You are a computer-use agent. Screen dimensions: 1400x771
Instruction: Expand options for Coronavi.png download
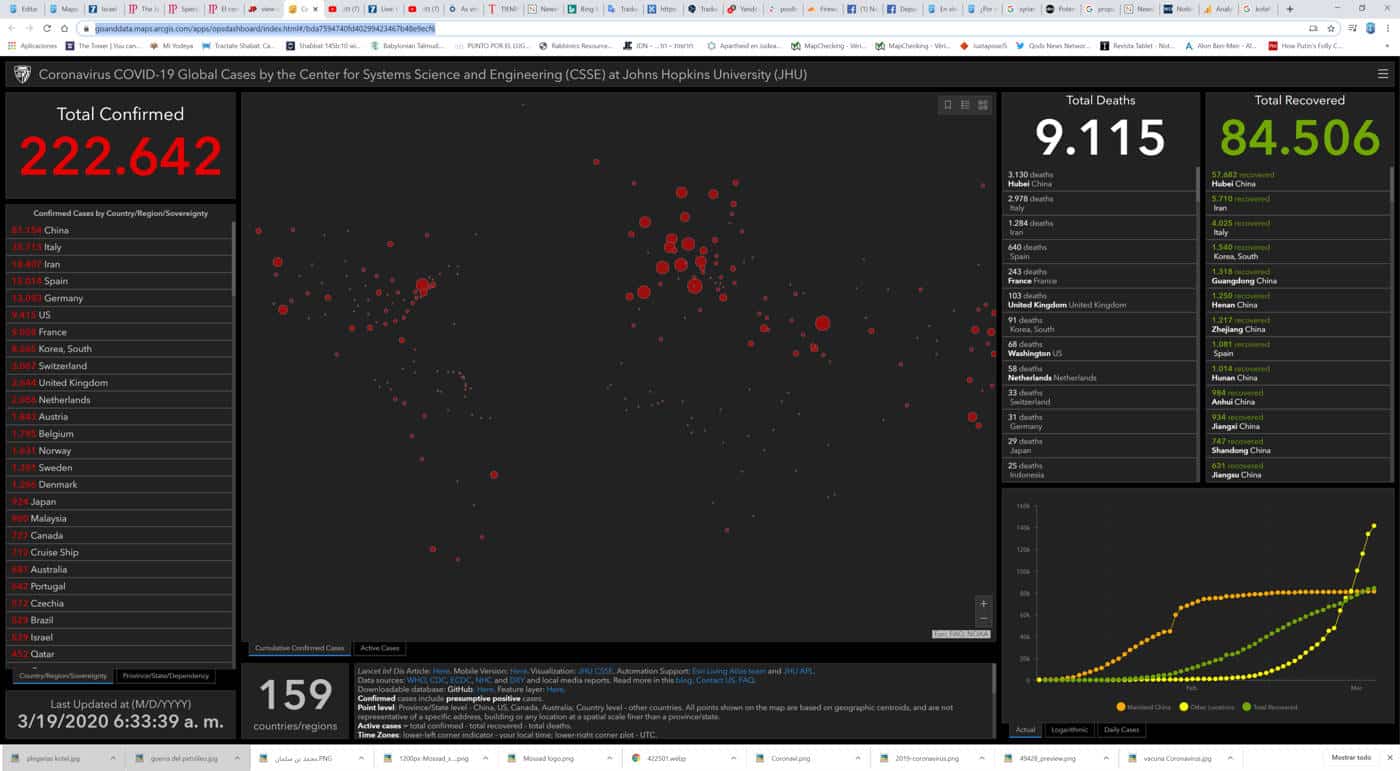coord(856,758)
